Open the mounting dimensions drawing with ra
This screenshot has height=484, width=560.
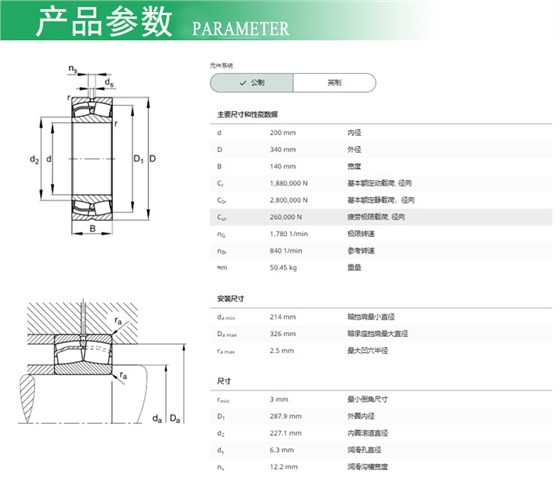click(102, 361)
